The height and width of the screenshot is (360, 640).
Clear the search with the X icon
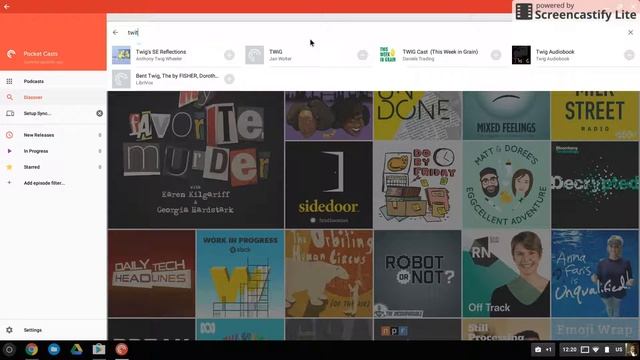630,32
